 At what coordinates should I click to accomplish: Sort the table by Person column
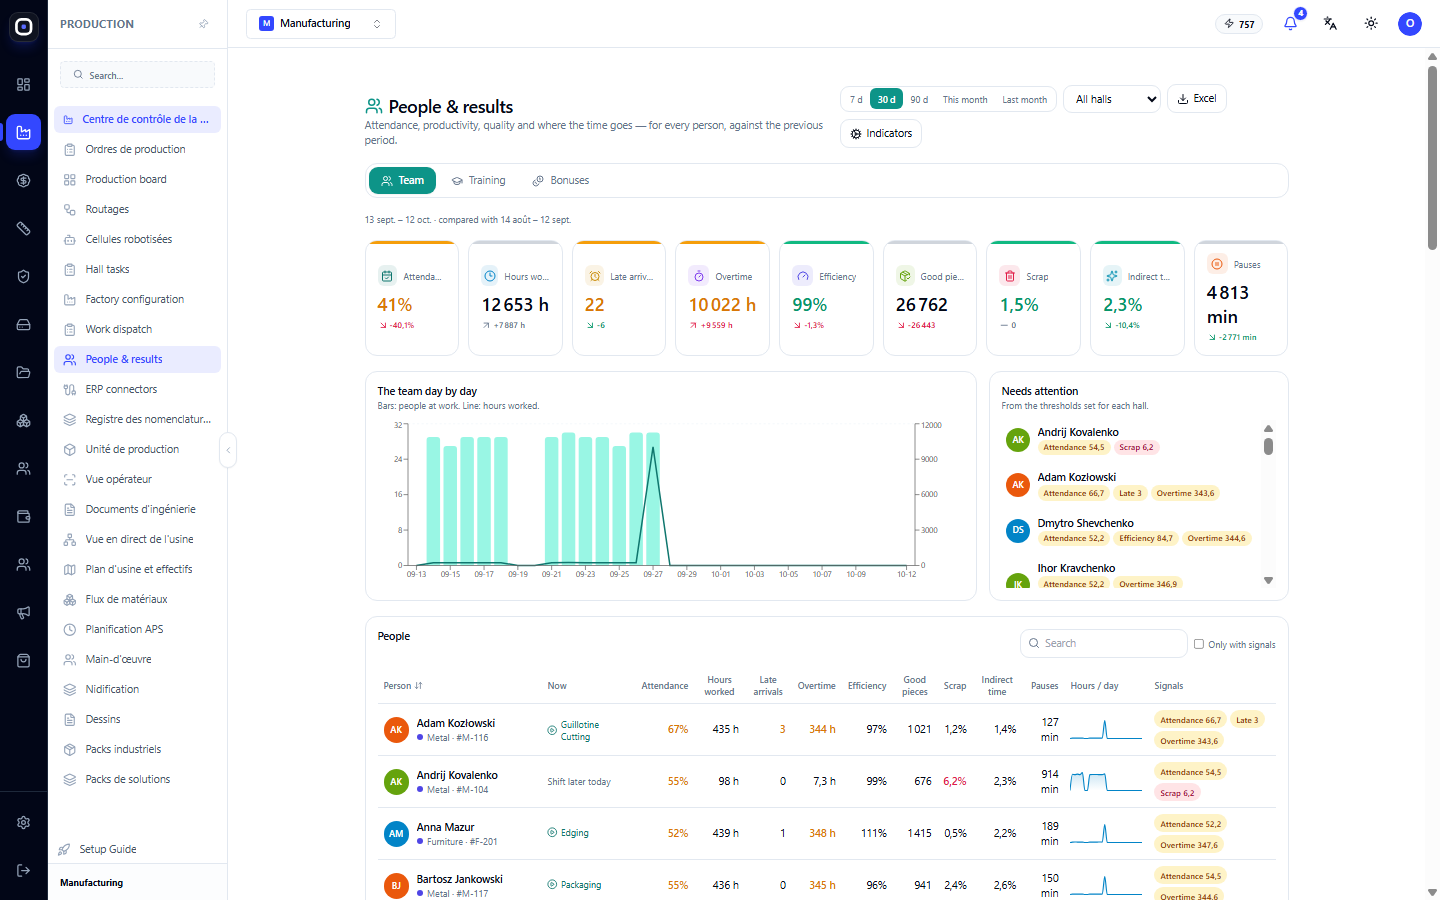(403, 686)
